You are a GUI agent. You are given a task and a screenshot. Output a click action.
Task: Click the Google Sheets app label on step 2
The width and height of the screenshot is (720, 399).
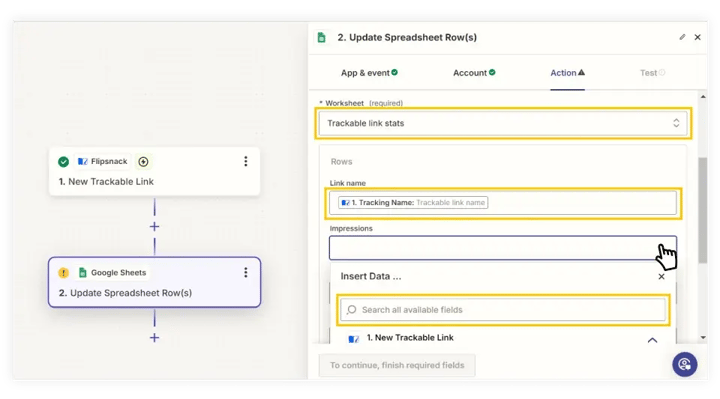pos(112,273)
